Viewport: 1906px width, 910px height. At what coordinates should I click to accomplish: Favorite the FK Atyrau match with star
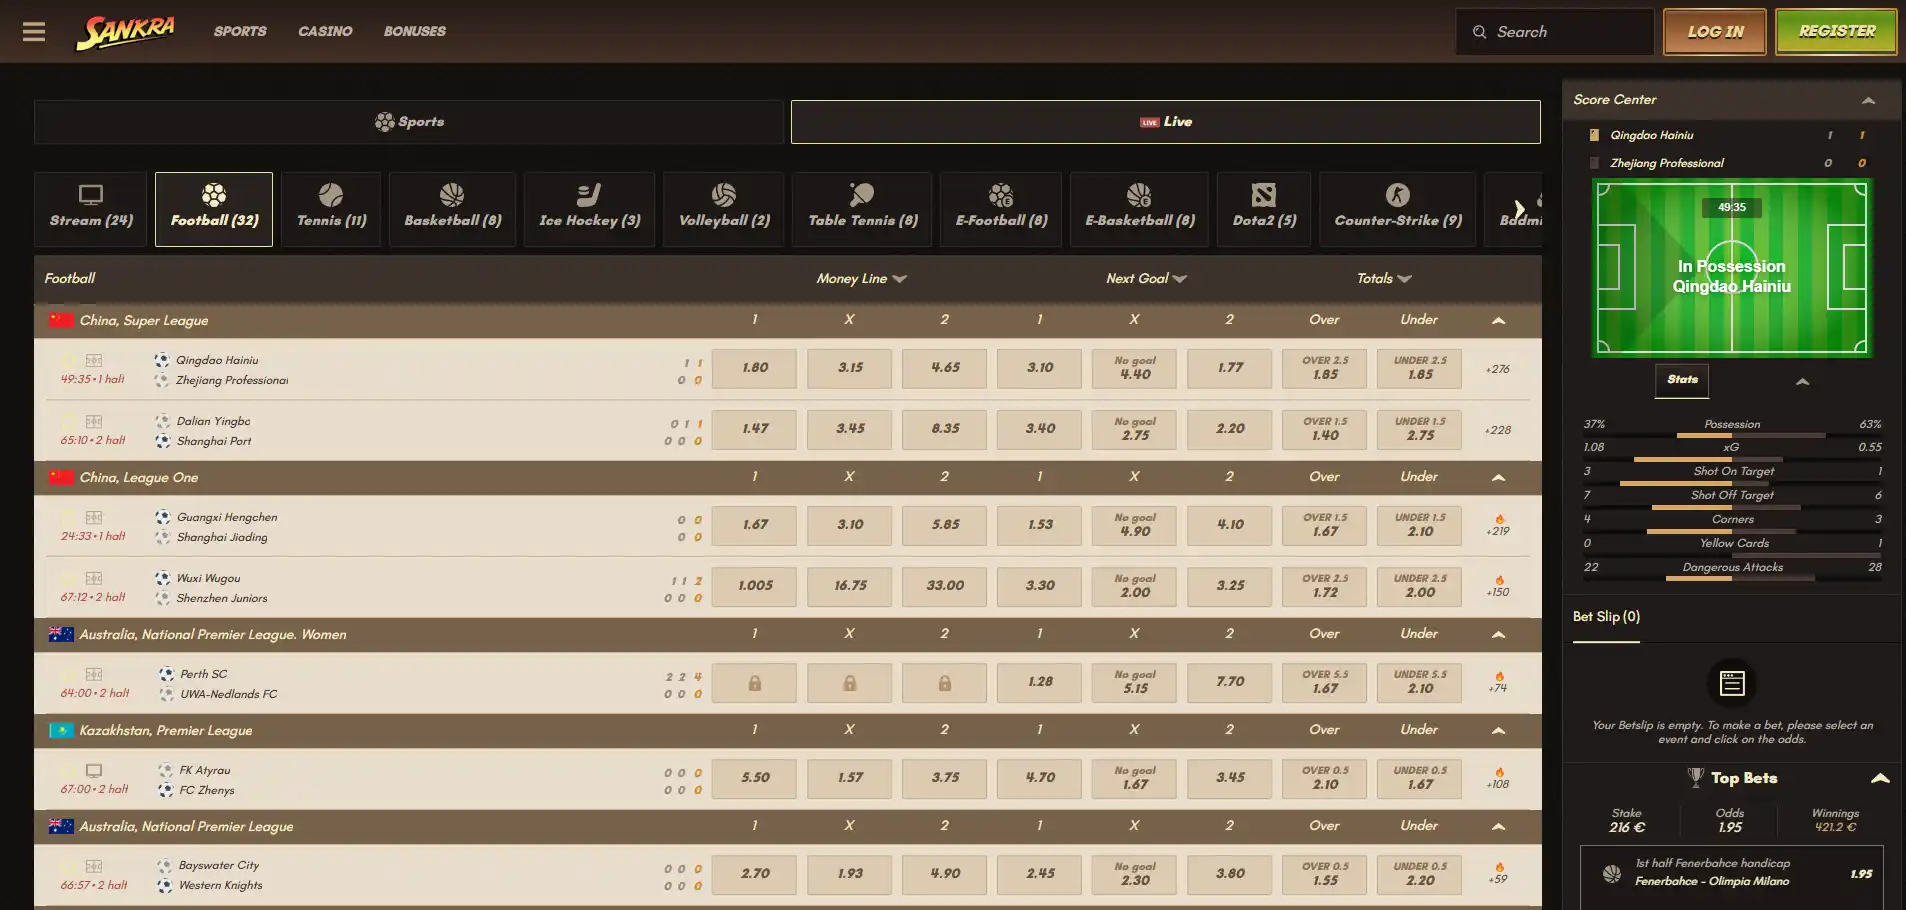[x=68, y=770]
